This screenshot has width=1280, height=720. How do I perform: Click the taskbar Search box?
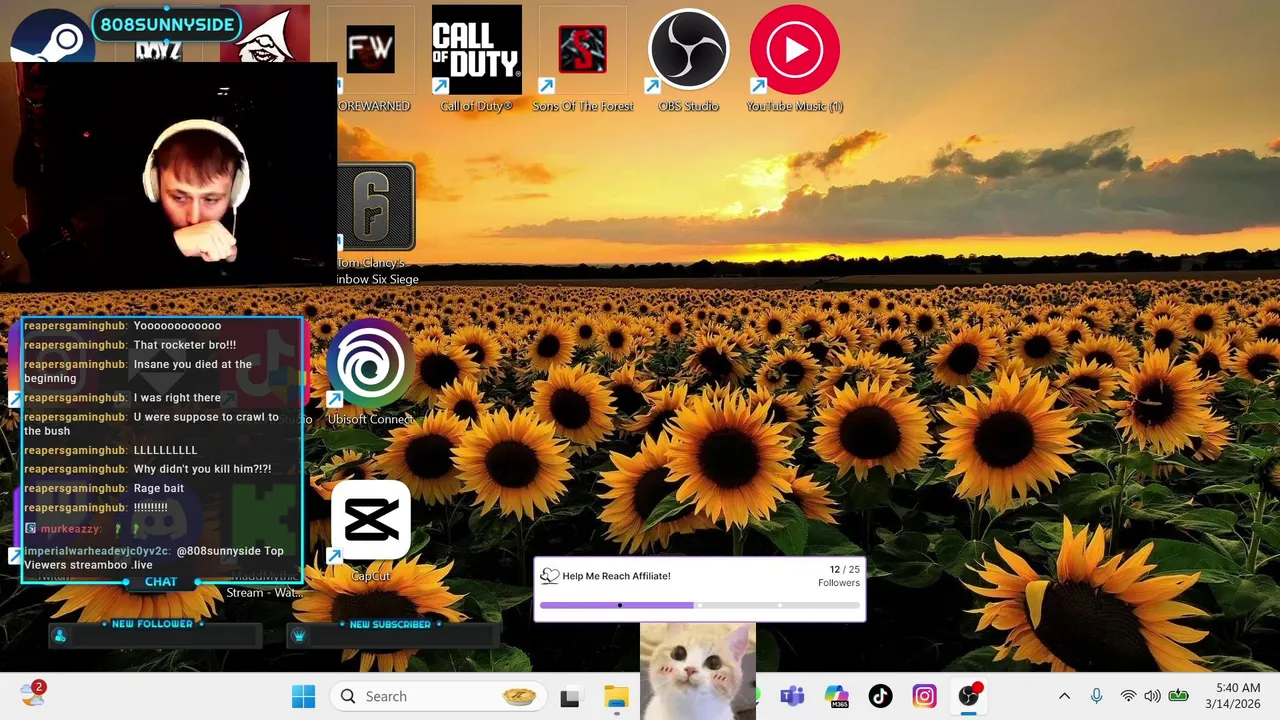pyautogui.click(x=439, y=696)
